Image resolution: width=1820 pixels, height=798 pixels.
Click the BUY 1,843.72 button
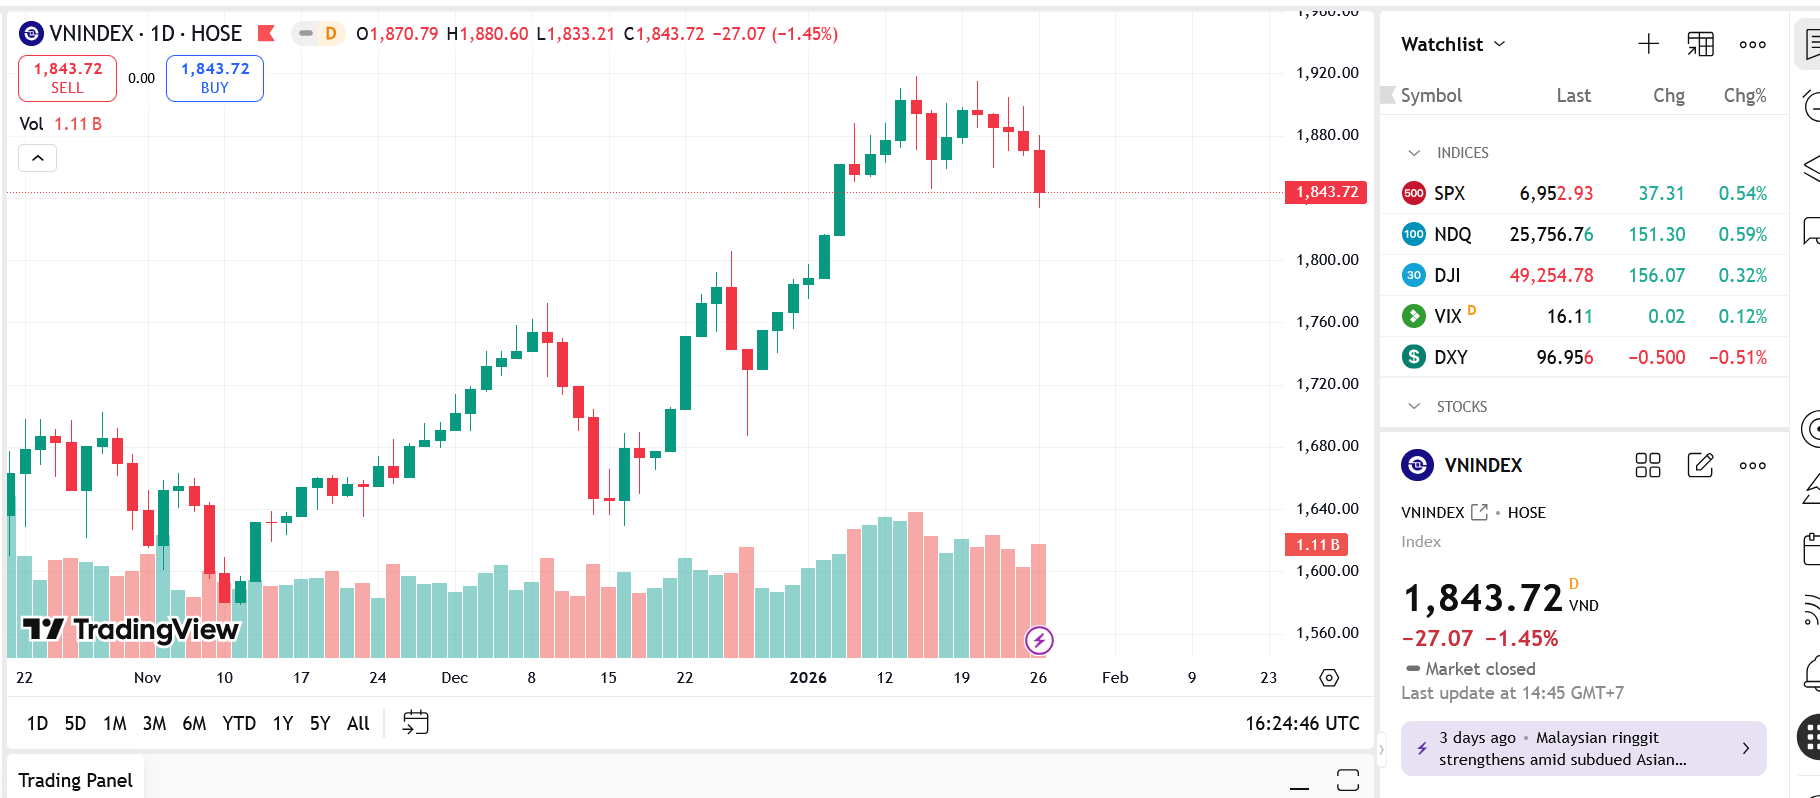tap(215, 78)
